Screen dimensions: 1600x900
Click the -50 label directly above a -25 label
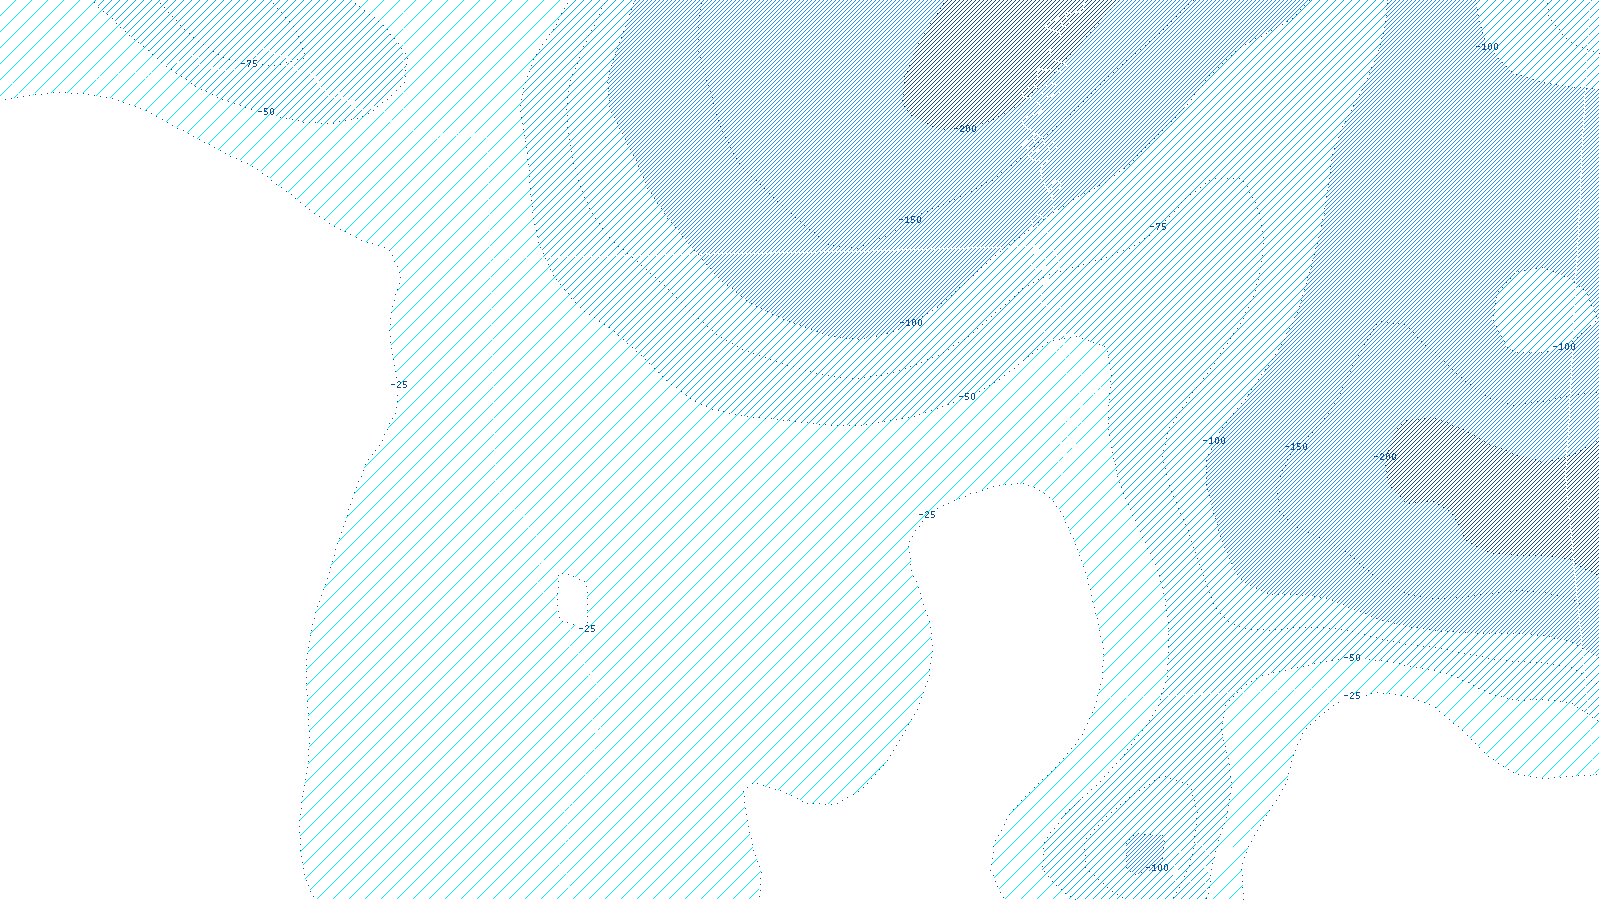point(1351,658)
